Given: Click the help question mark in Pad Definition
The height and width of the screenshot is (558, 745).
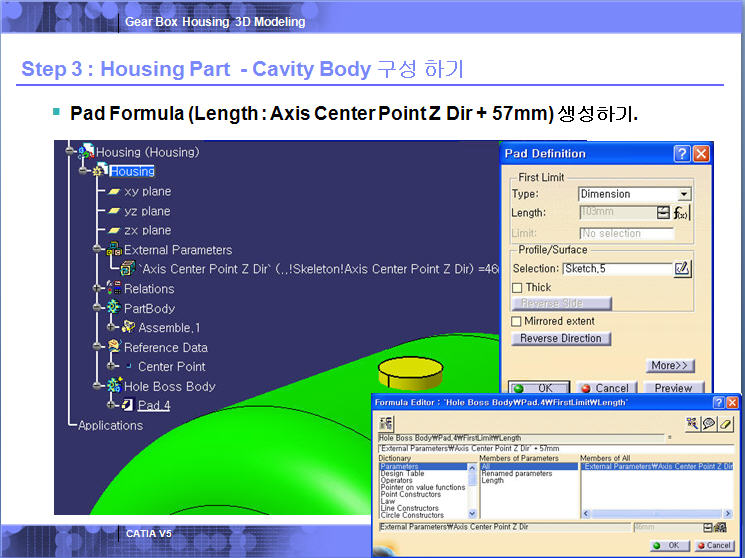Looking at the screenshot, I should tap(681, 153).
